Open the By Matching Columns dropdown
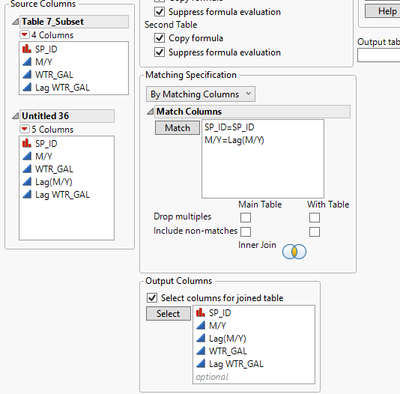Screen dimensions: 400x394 (x=201, y=94)
